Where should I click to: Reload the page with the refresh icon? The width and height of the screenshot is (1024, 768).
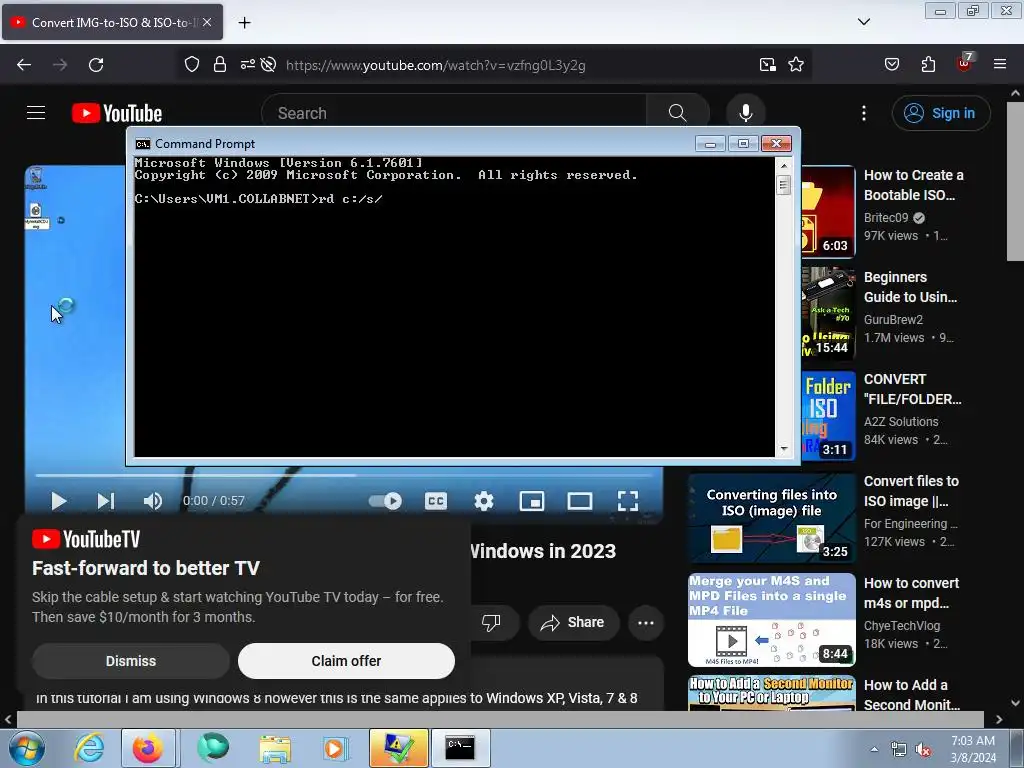click(96, 65)
